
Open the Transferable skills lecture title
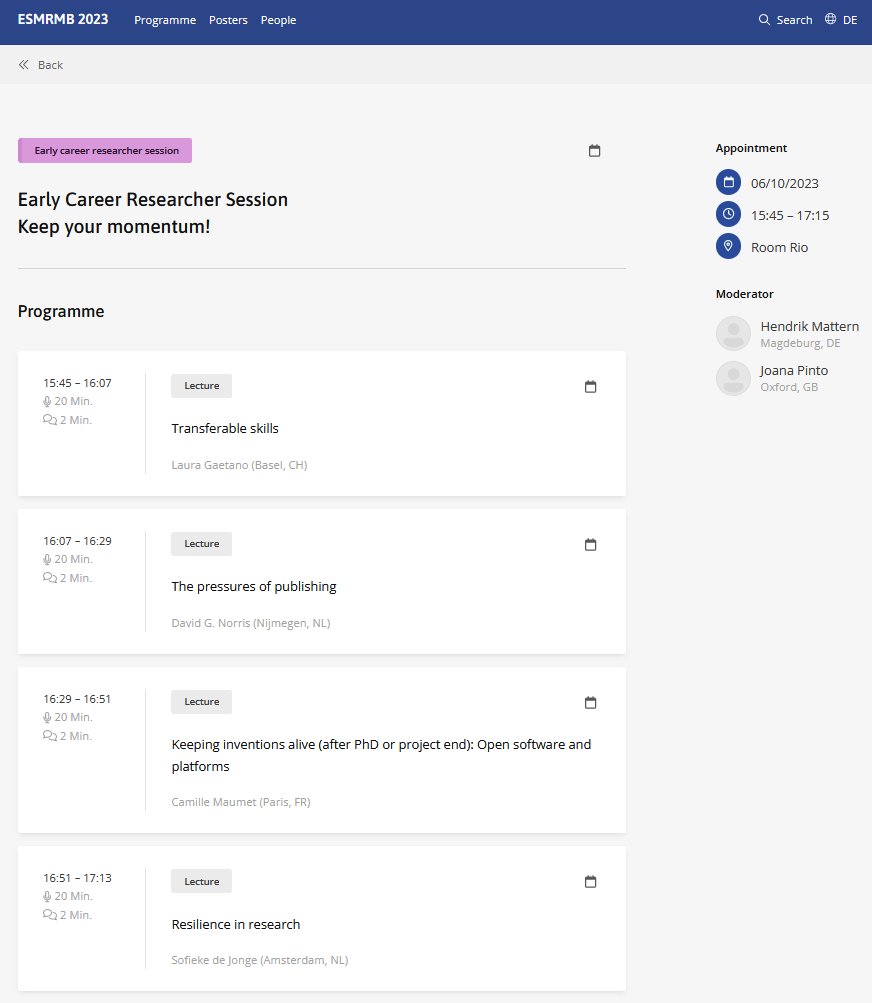[x=225, y=429]
